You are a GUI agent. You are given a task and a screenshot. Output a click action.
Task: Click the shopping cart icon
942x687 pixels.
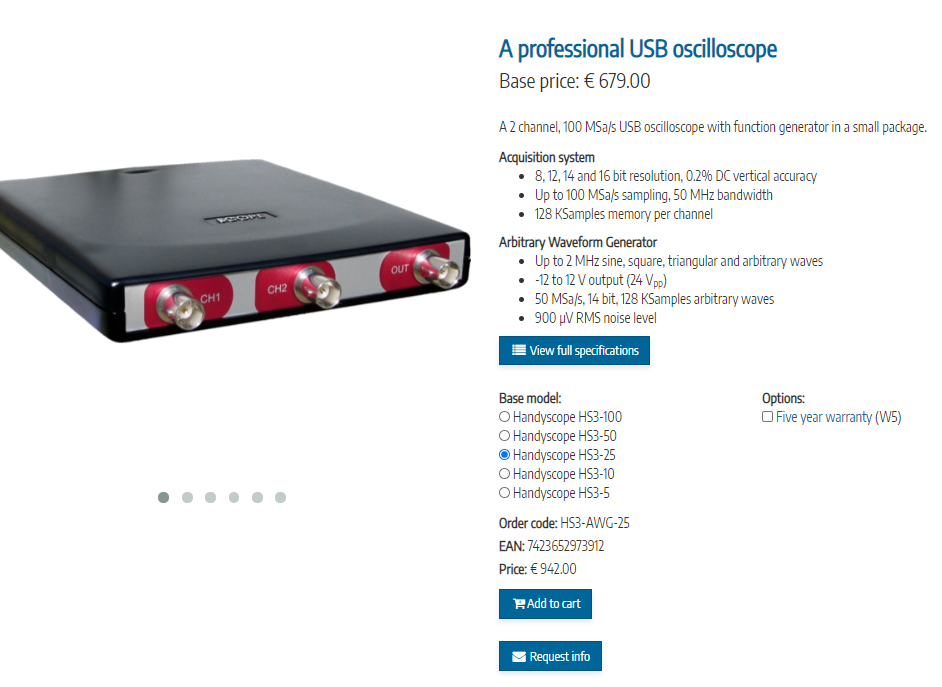[518, 604]
